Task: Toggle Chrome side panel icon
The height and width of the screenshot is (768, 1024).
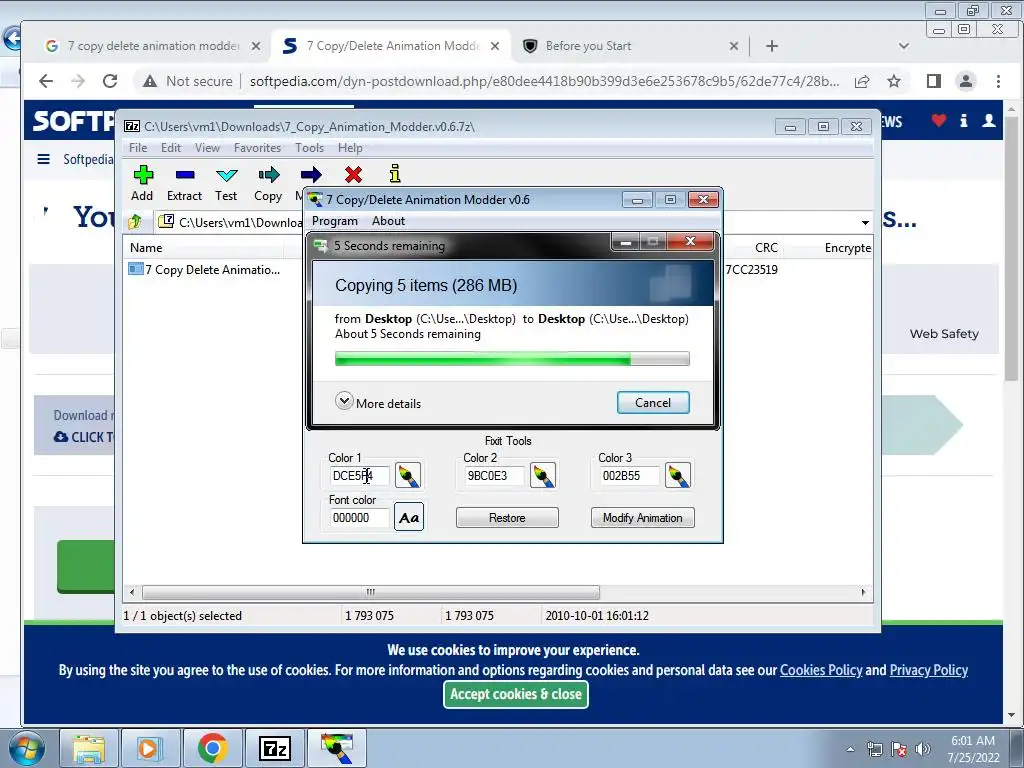Action: (x=934, y=81)
